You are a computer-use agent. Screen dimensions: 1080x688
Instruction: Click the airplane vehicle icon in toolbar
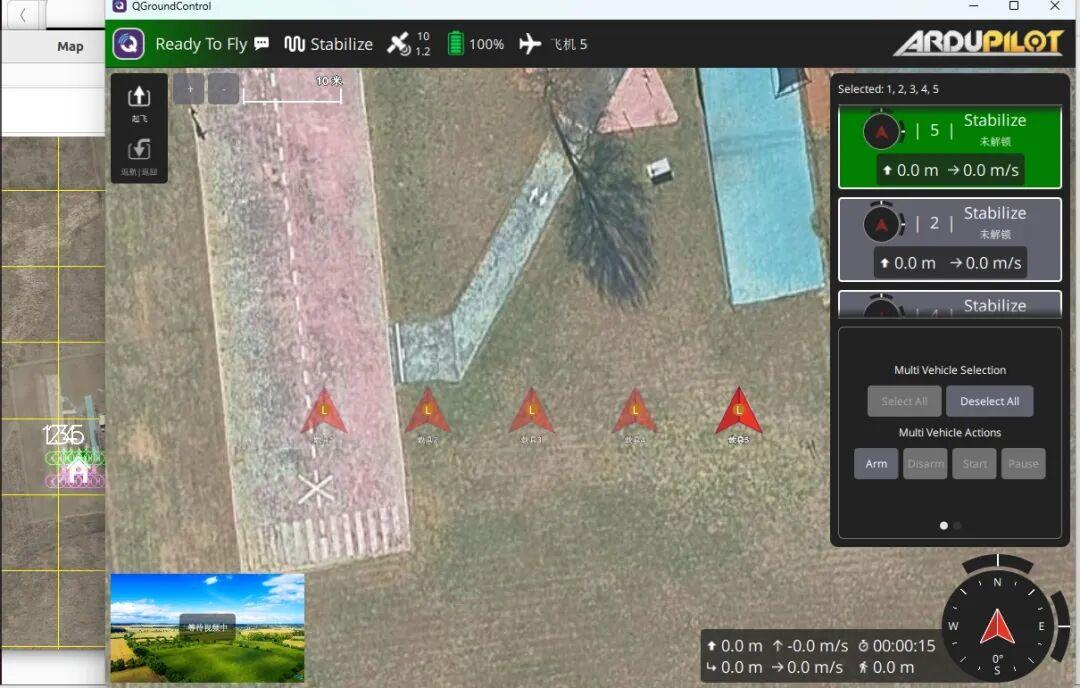[x=530, y=43]
